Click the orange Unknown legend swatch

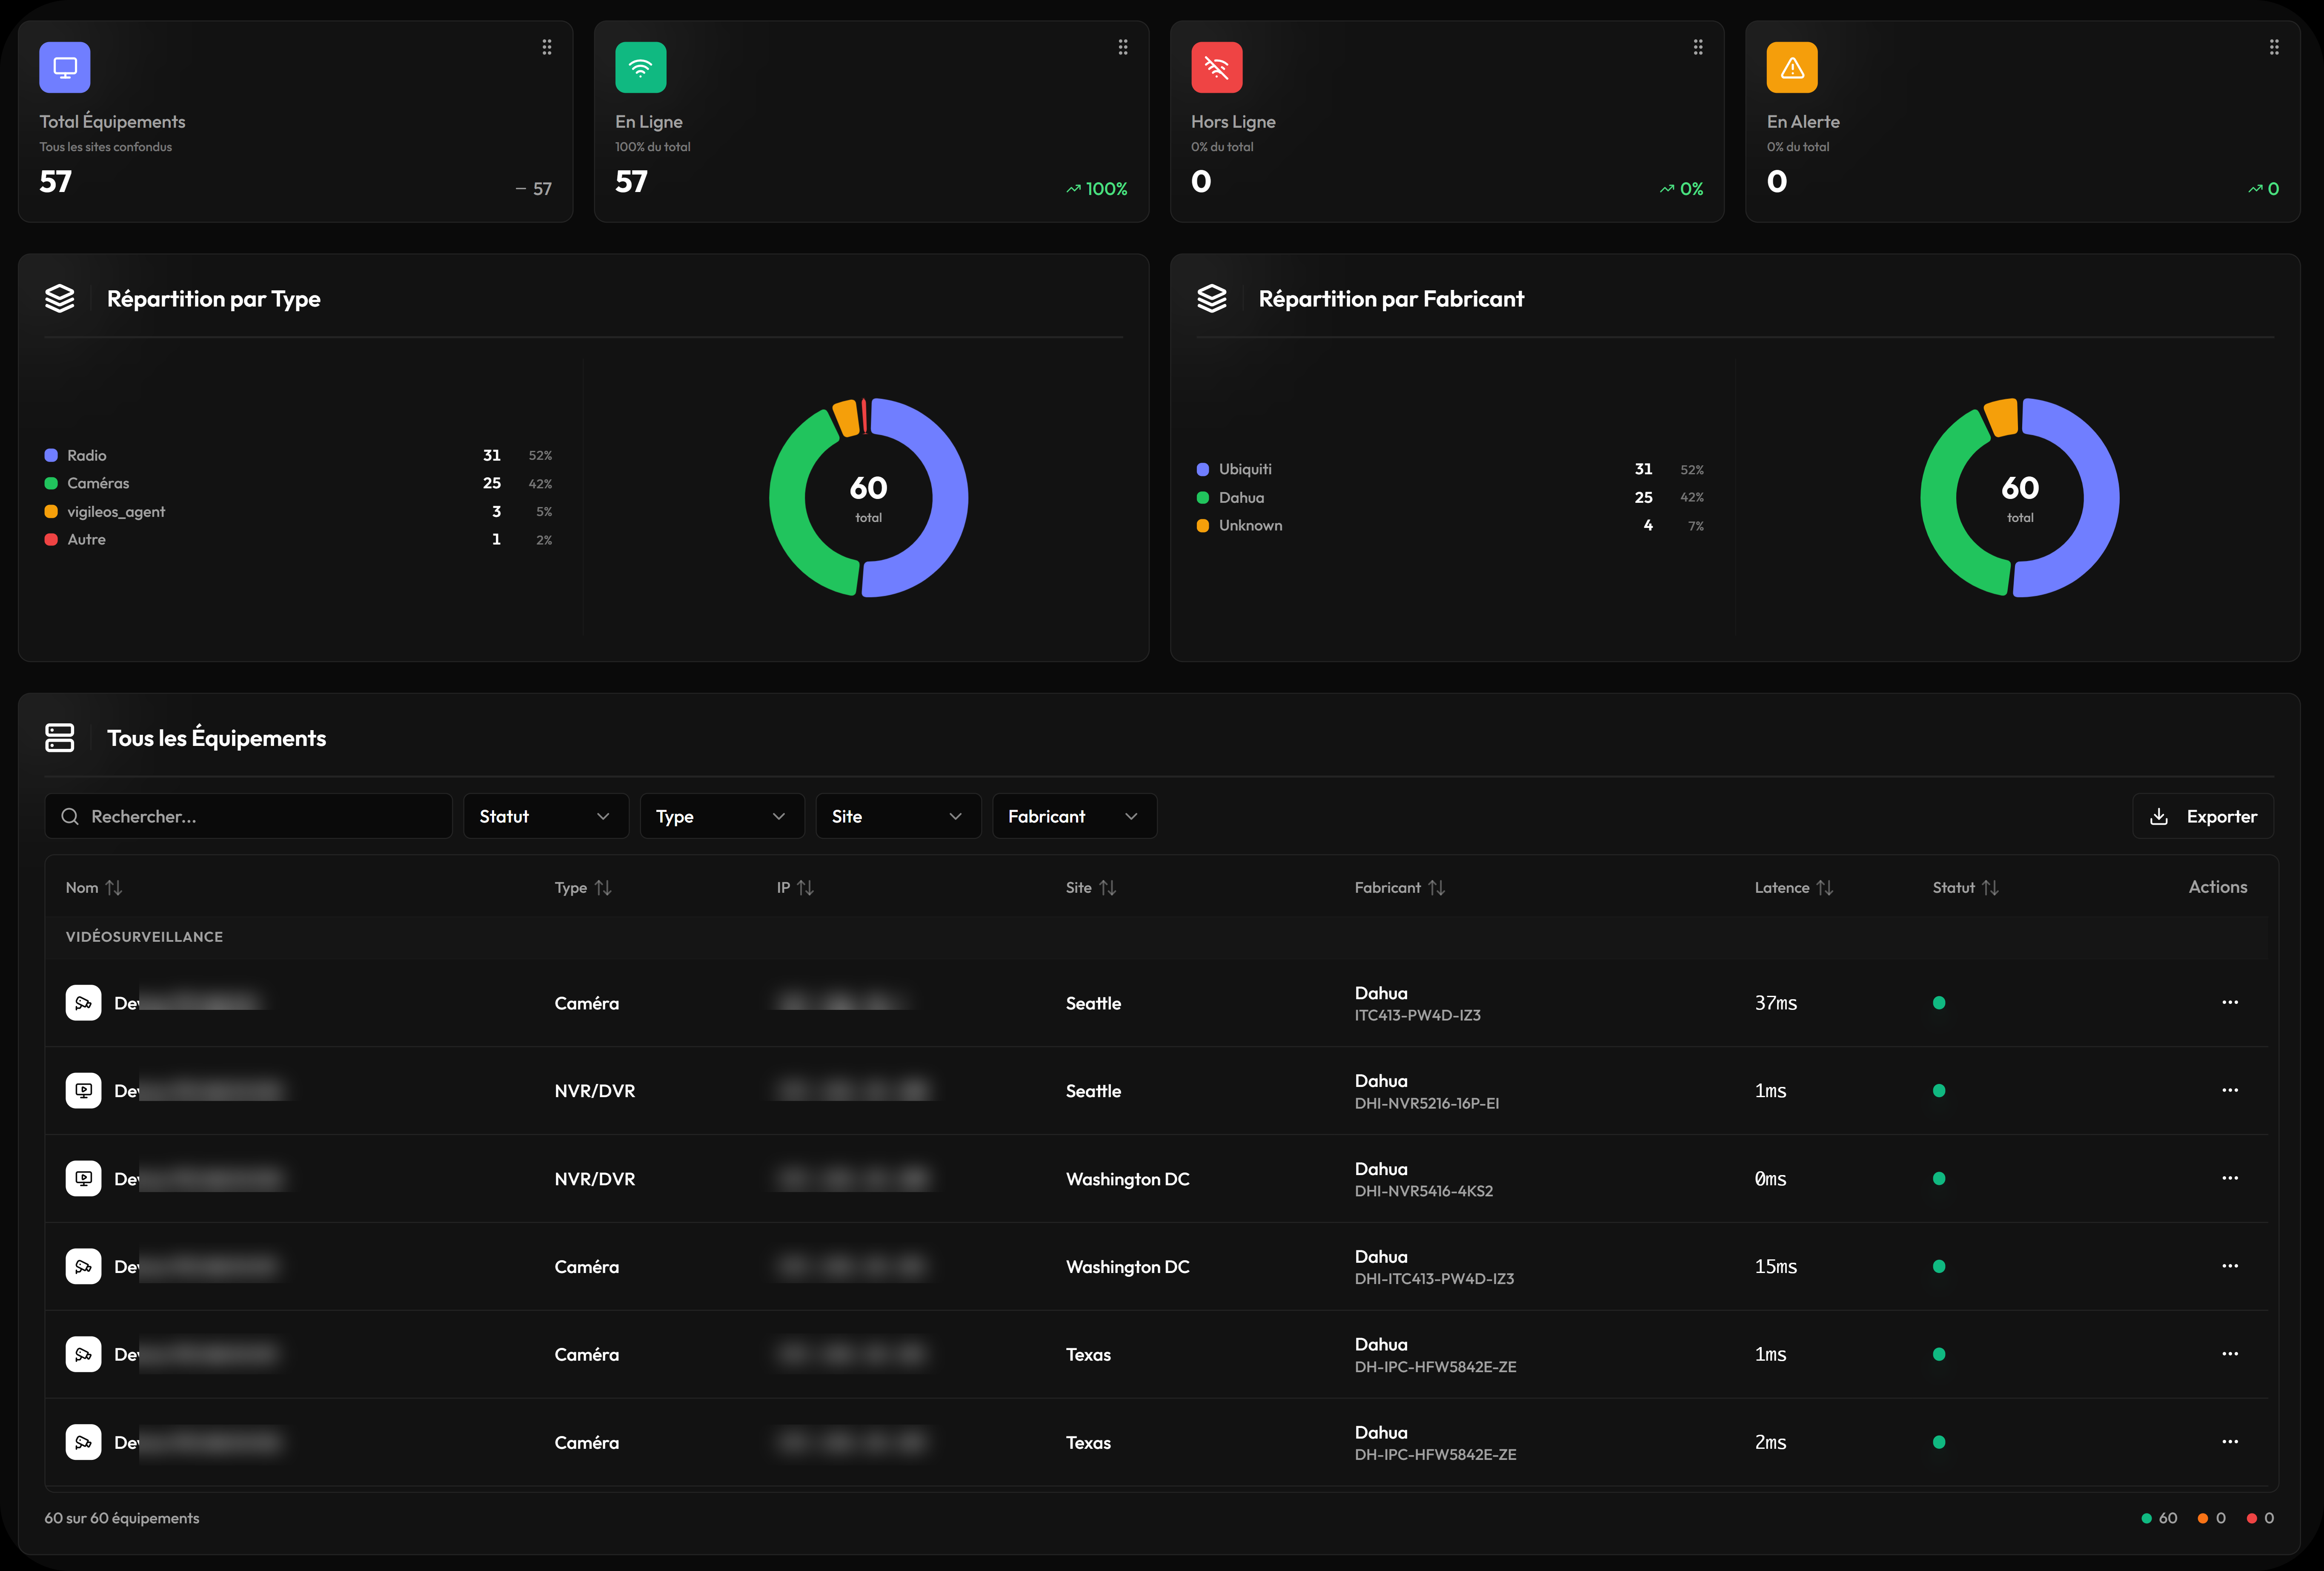click(1203, 526)
